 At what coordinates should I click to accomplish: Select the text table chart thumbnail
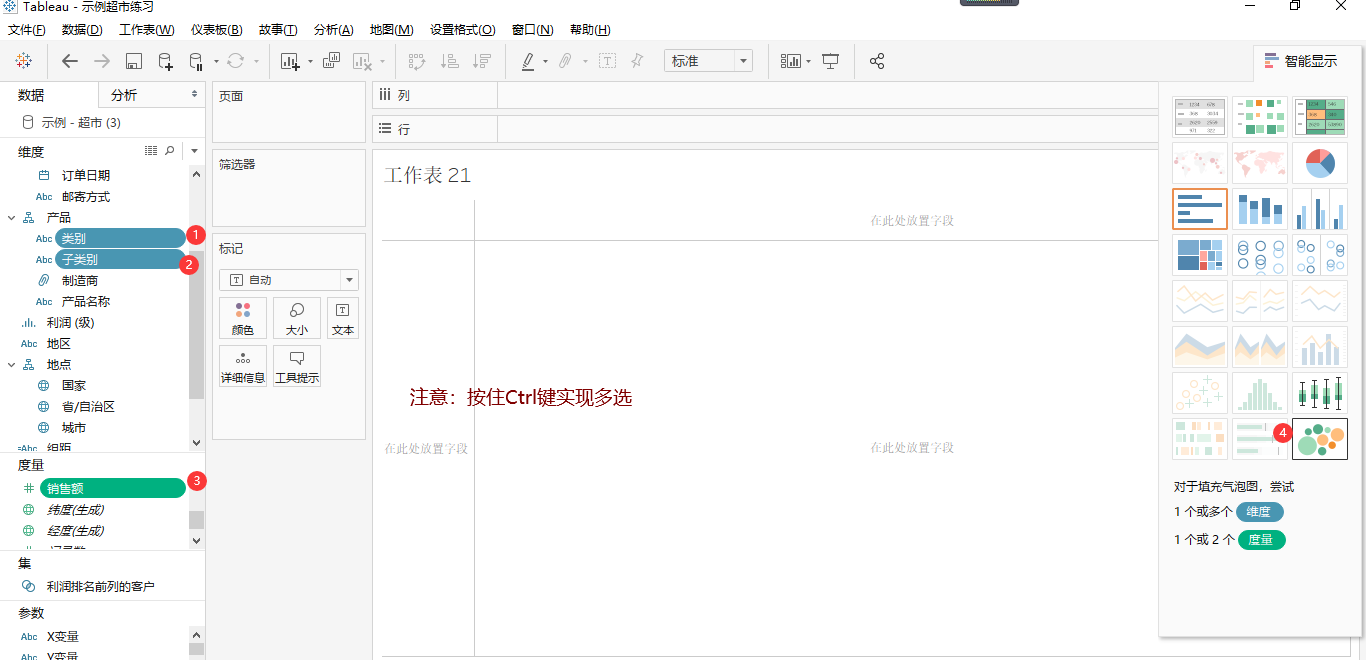(x=1200, y=116)
